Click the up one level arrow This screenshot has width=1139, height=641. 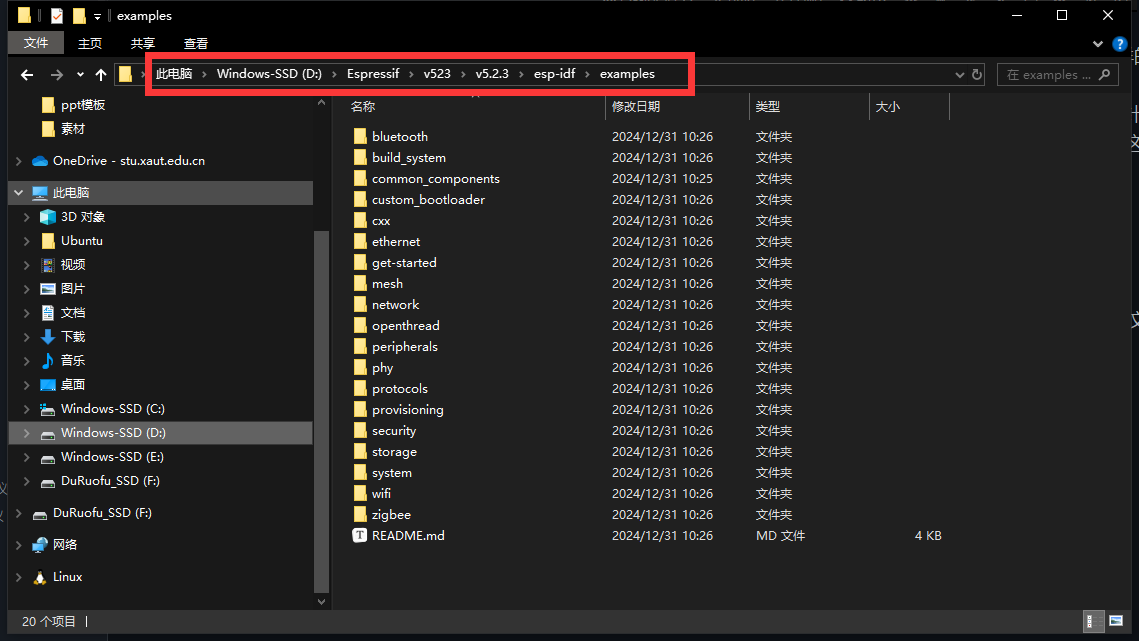(x=101, y=75)
